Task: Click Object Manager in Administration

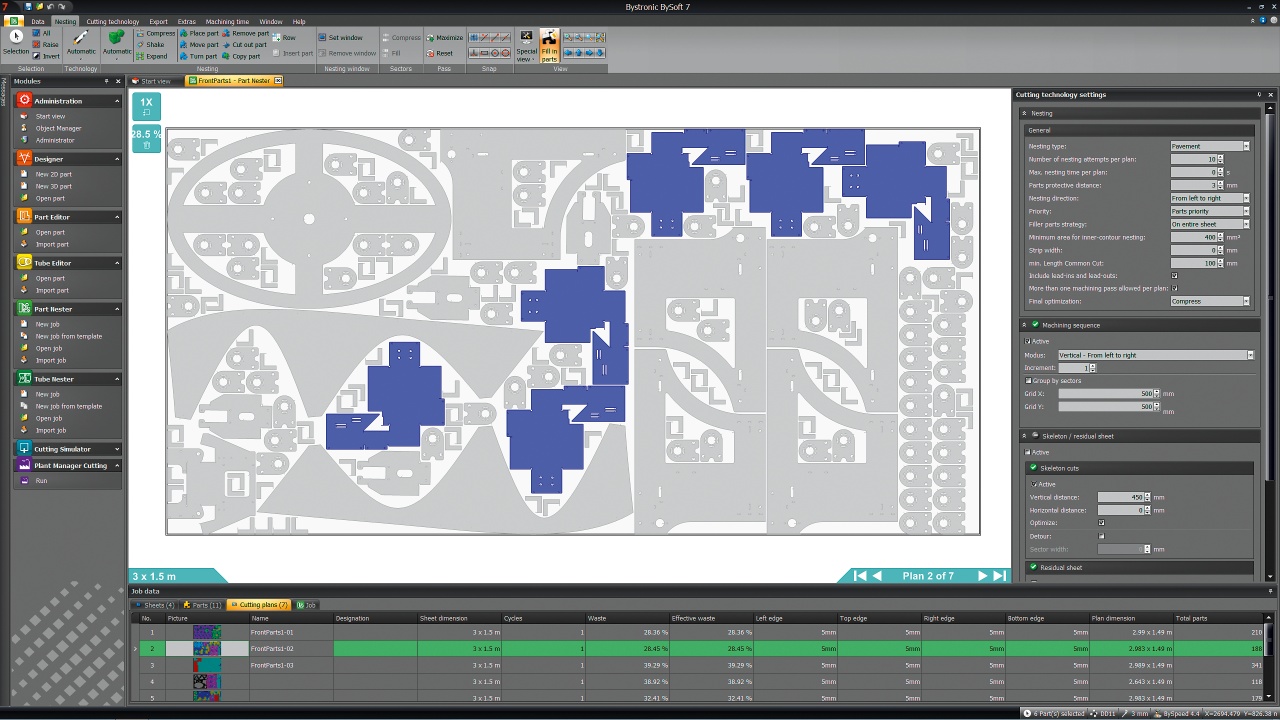Action: (x=59, y=128)
